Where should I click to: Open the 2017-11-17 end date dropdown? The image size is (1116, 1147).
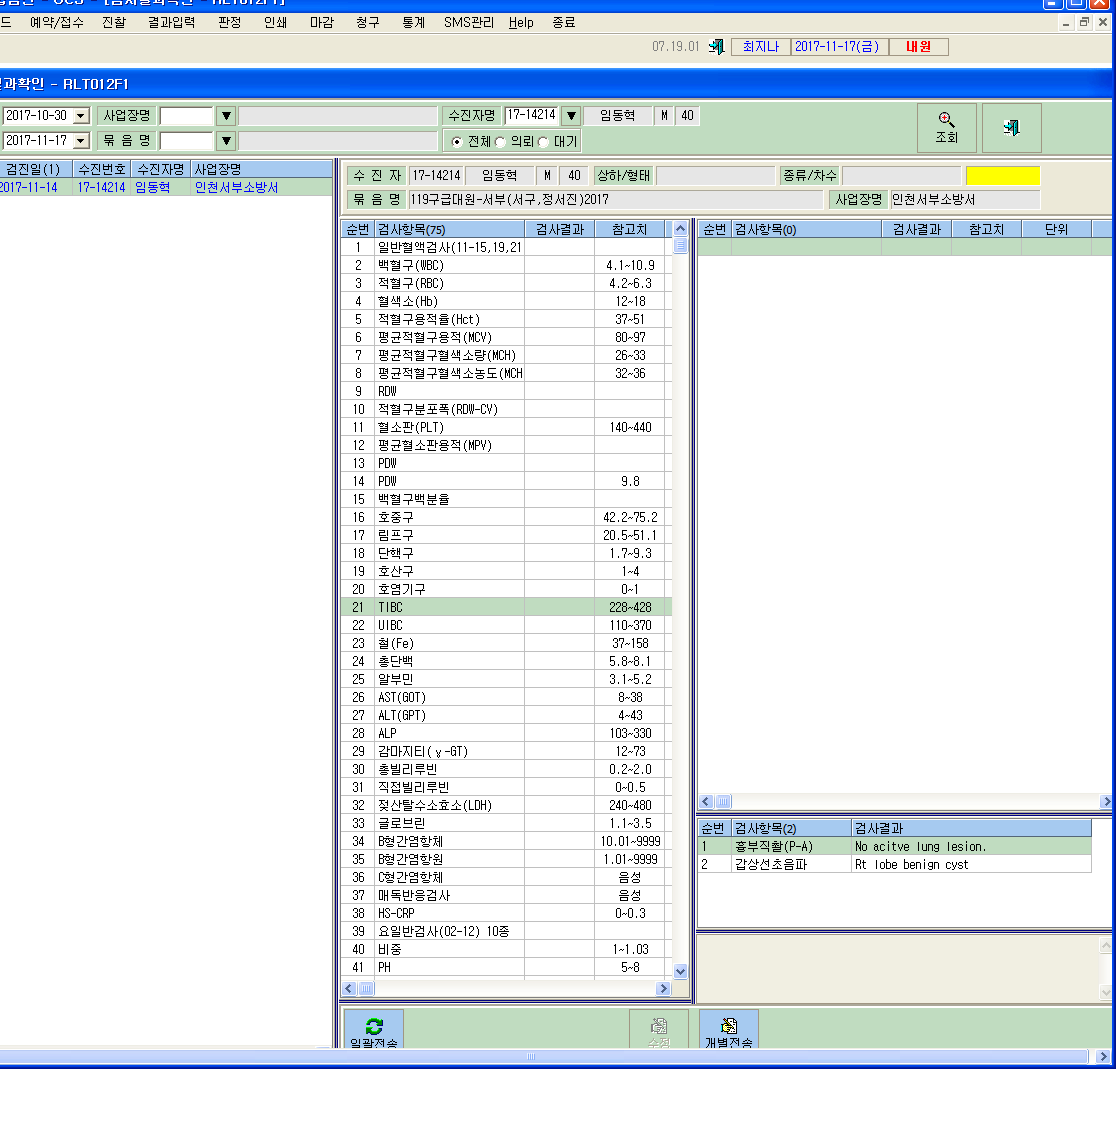tap(82, 141)
